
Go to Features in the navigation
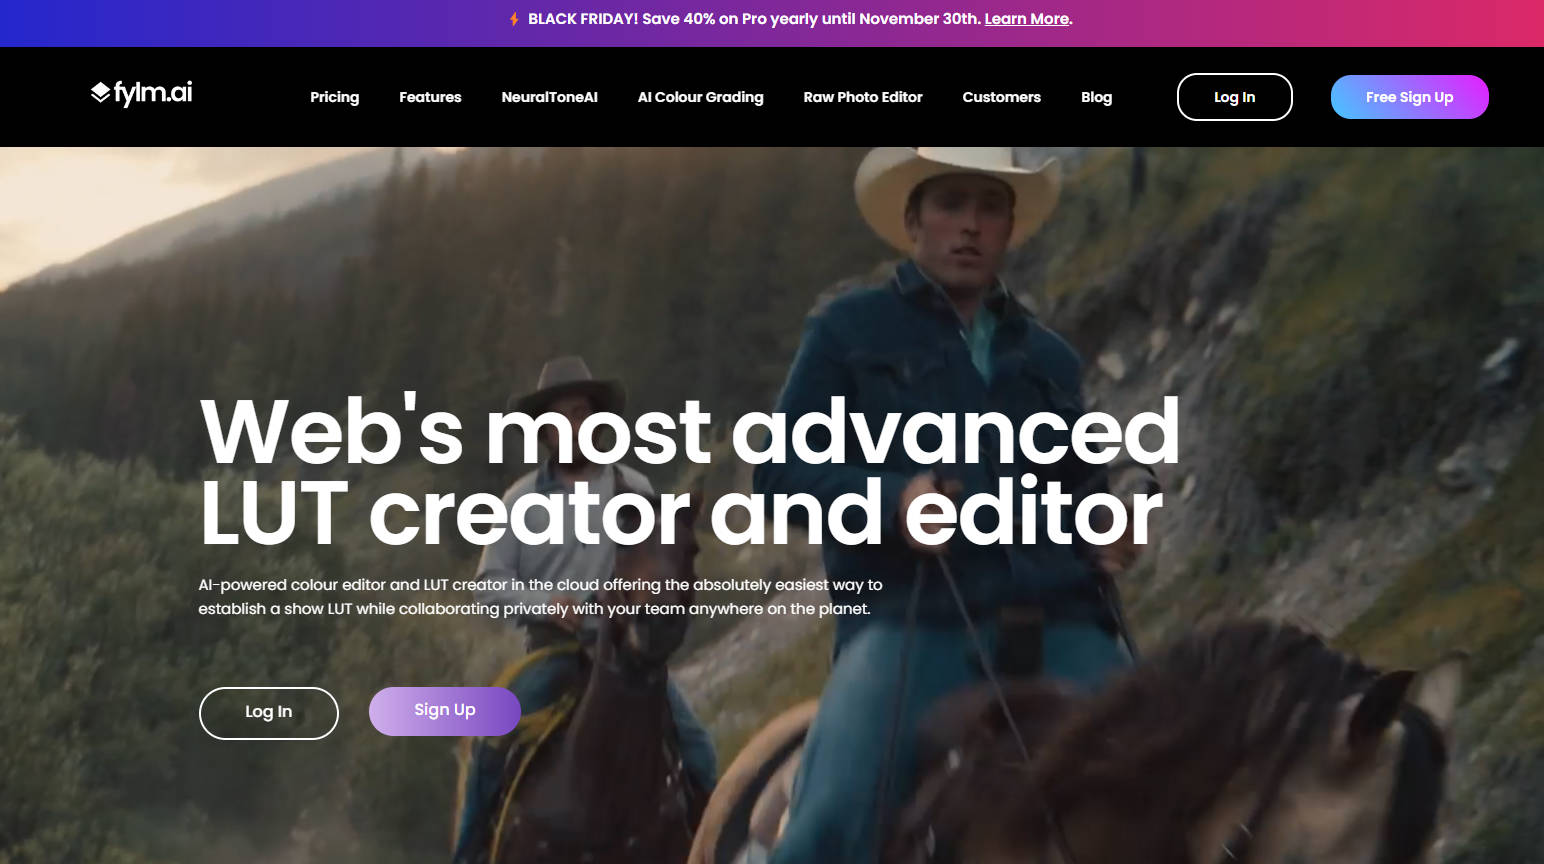coord(430,97)
